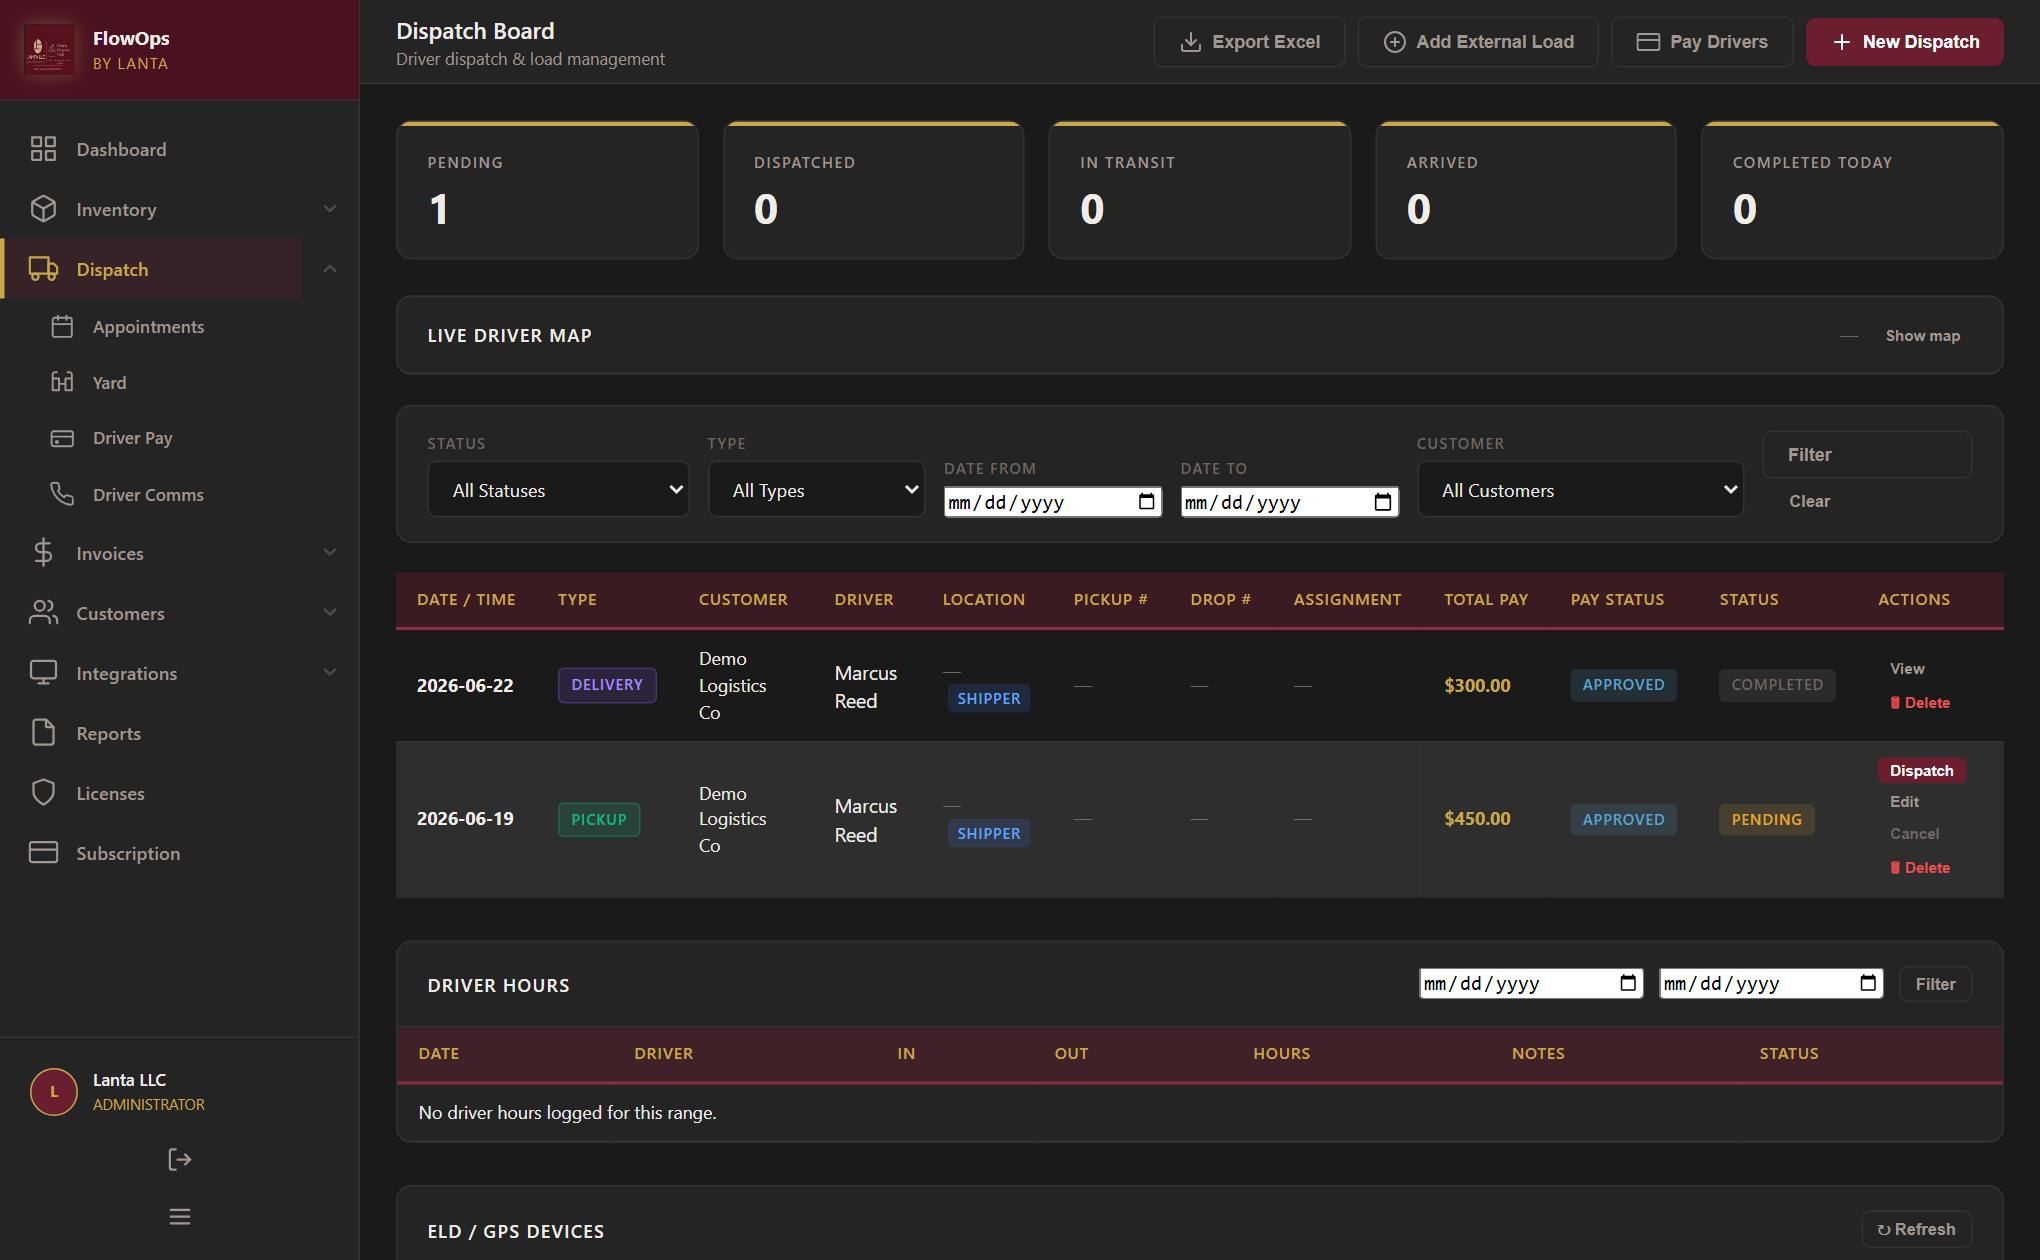This screenshot has height=1260, width=2040.
Task: Click the Driver Hours start date field
Action: coord(1530,983)
